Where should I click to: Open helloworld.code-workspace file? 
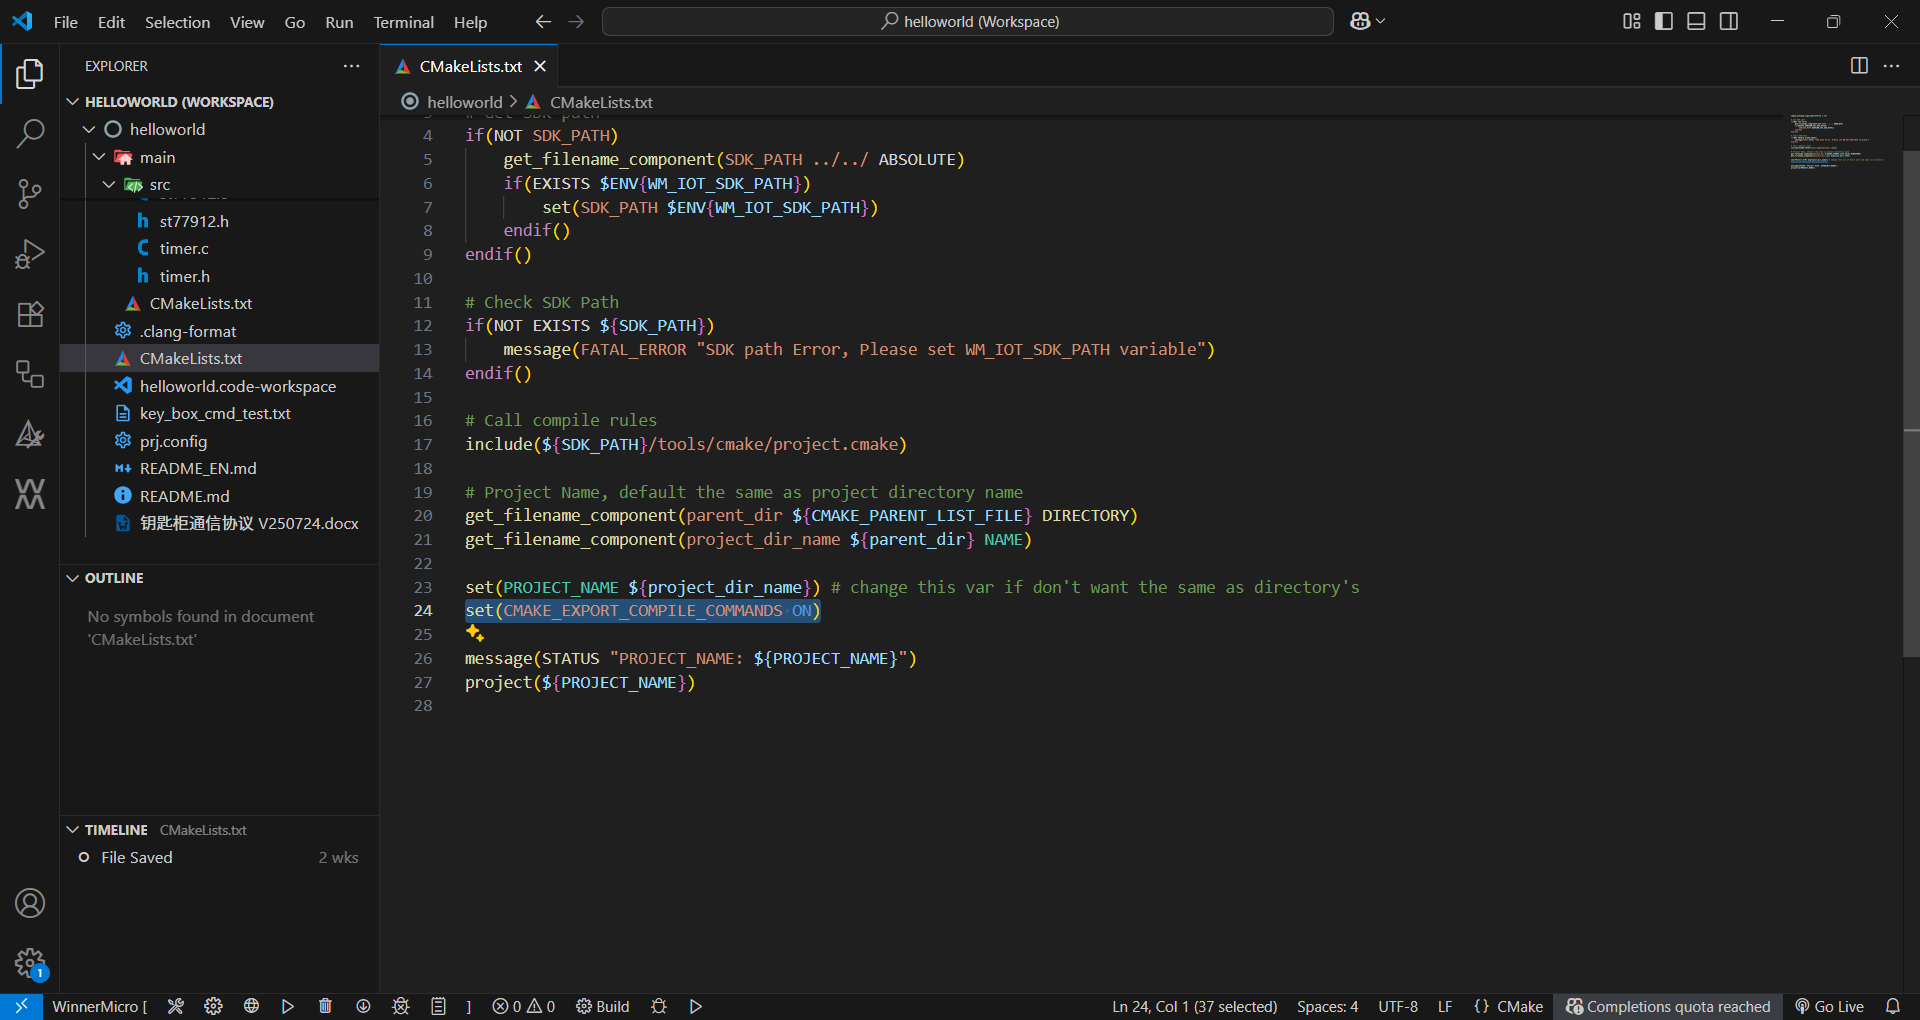tap(220, 386)
